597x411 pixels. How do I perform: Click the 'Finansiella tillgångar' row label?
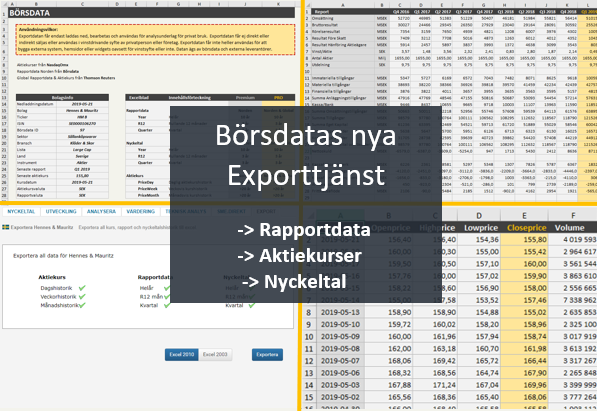tap(331, 91)
